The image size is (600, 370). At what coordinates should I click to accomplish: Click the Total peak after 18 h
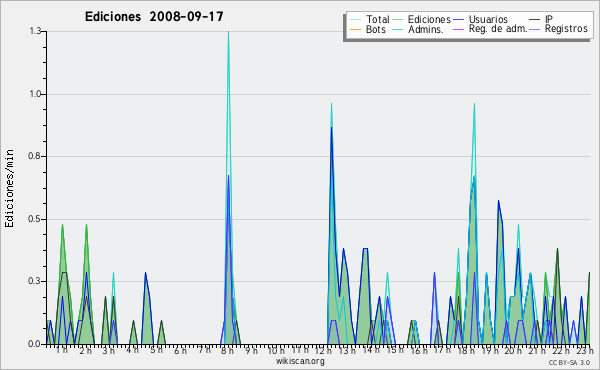point(474,104)
